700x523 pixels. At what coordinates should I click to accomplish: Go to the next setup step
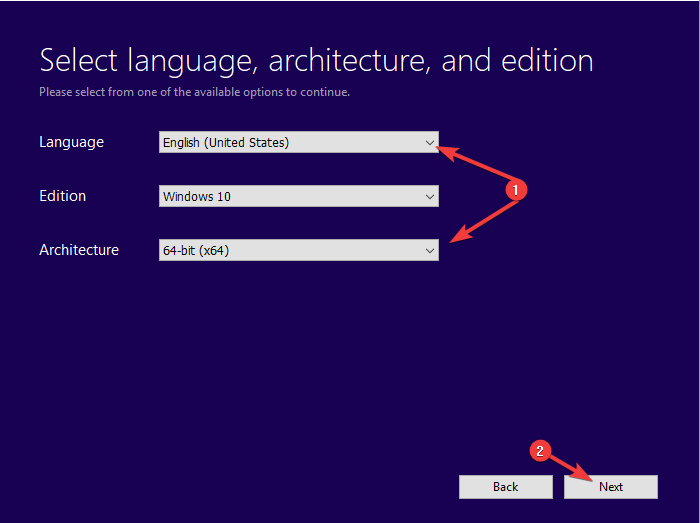(611, 487)
